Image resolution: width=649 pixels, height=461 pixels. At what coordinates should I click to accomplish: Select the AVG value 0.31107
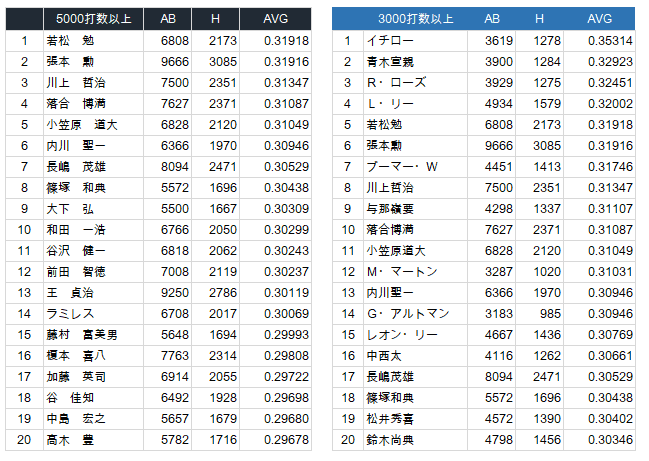click(610, 209)
